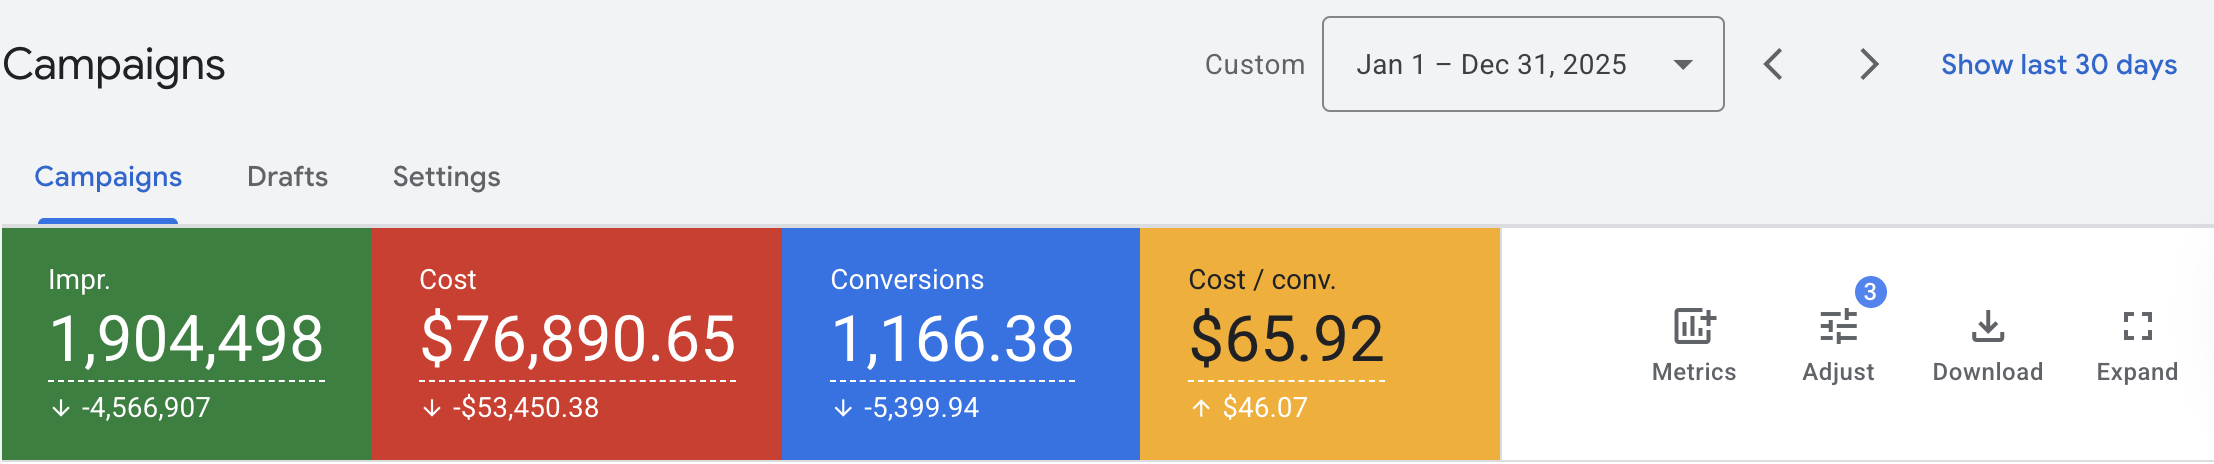Click the Adjust badge showing 3
Viewport: 2214px width, 464px height.
pos(1870,292)
